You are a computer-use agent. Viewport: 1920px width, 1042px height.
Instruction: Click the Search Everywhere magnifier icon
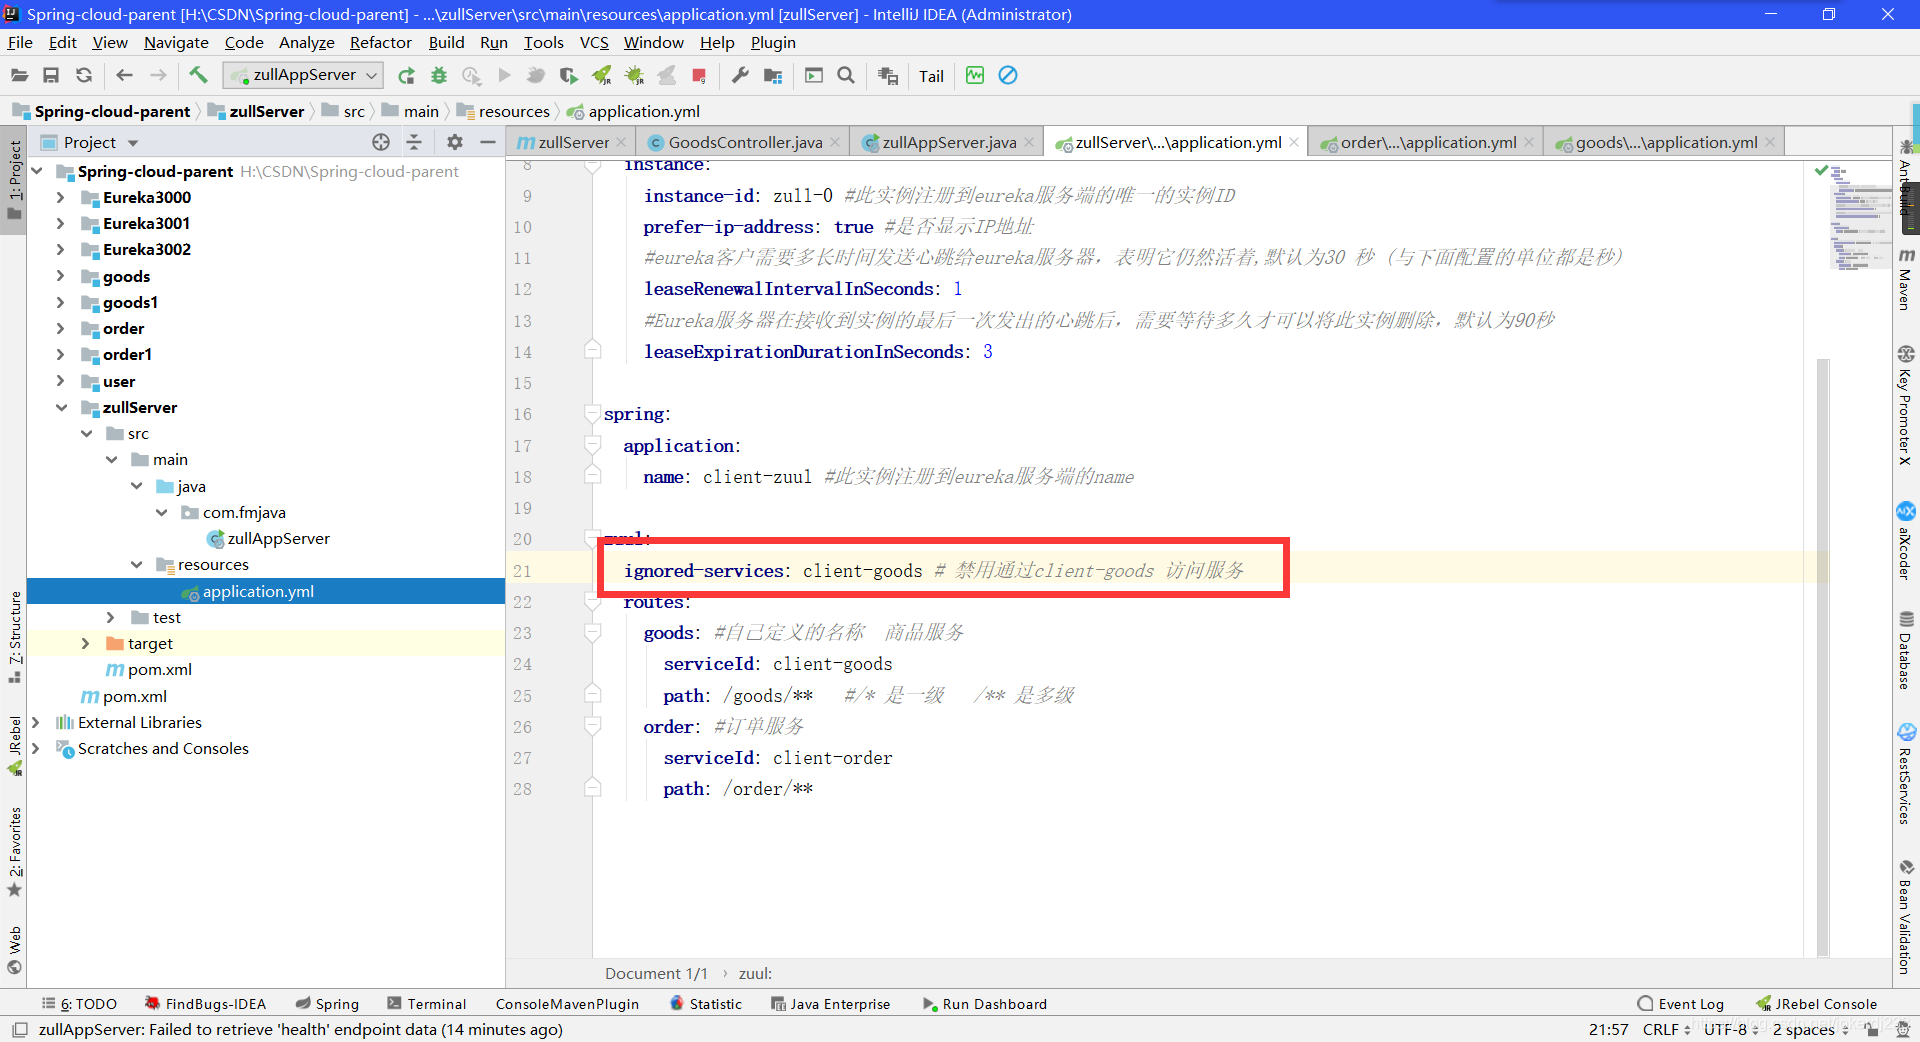846,75
